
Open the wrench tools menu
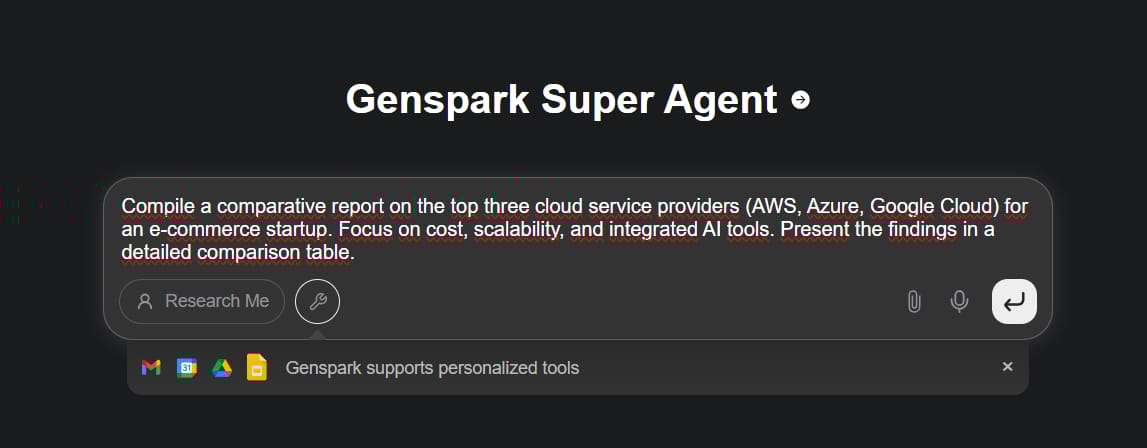pyautogui.click(x=317, y=302)
